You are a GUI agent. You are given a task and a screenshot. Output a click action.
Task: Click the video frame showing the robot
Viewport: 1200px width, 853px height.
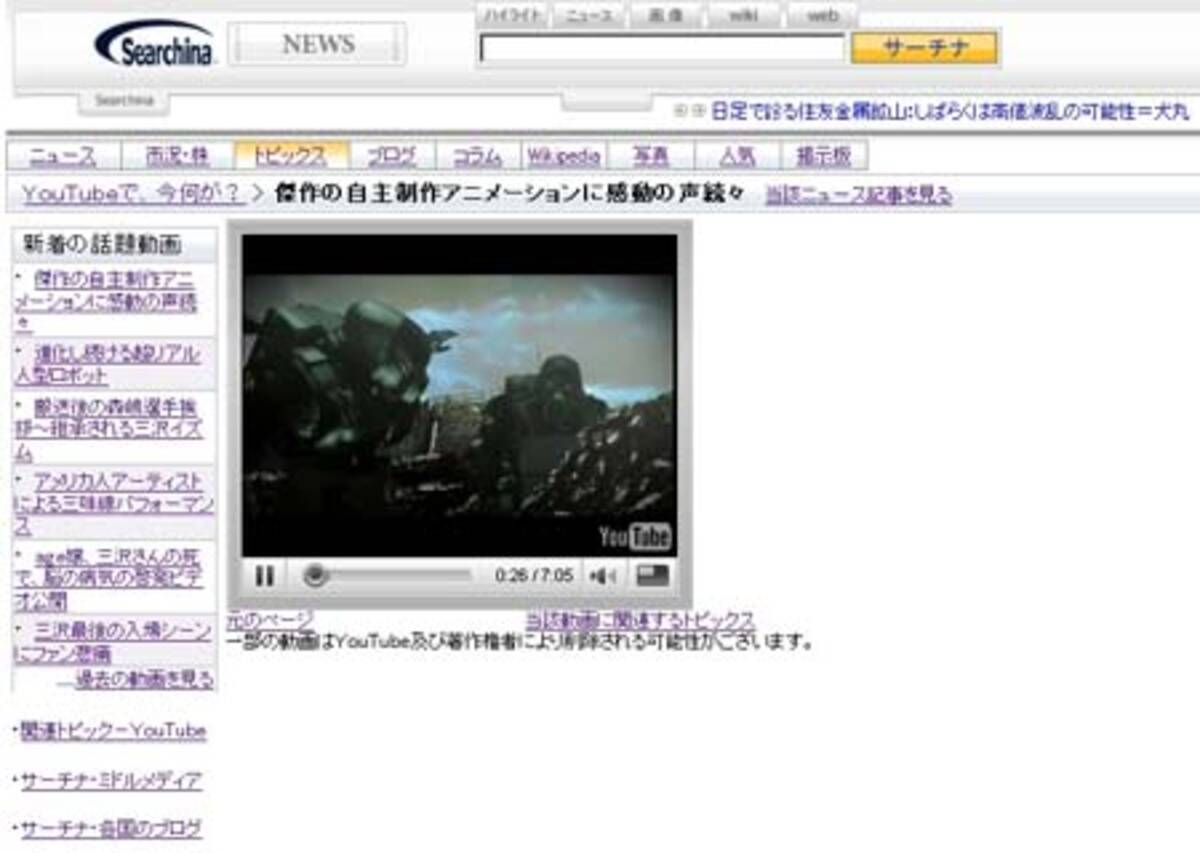coord(459,395)
